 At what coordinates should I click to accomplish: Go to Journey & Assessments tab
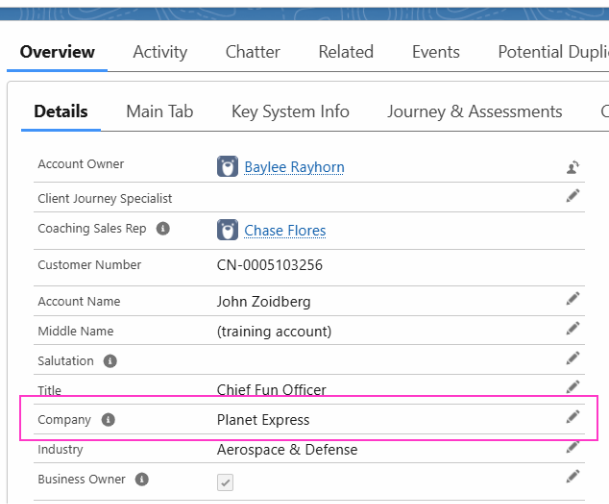pyautogui.click(x=474, y=112)
